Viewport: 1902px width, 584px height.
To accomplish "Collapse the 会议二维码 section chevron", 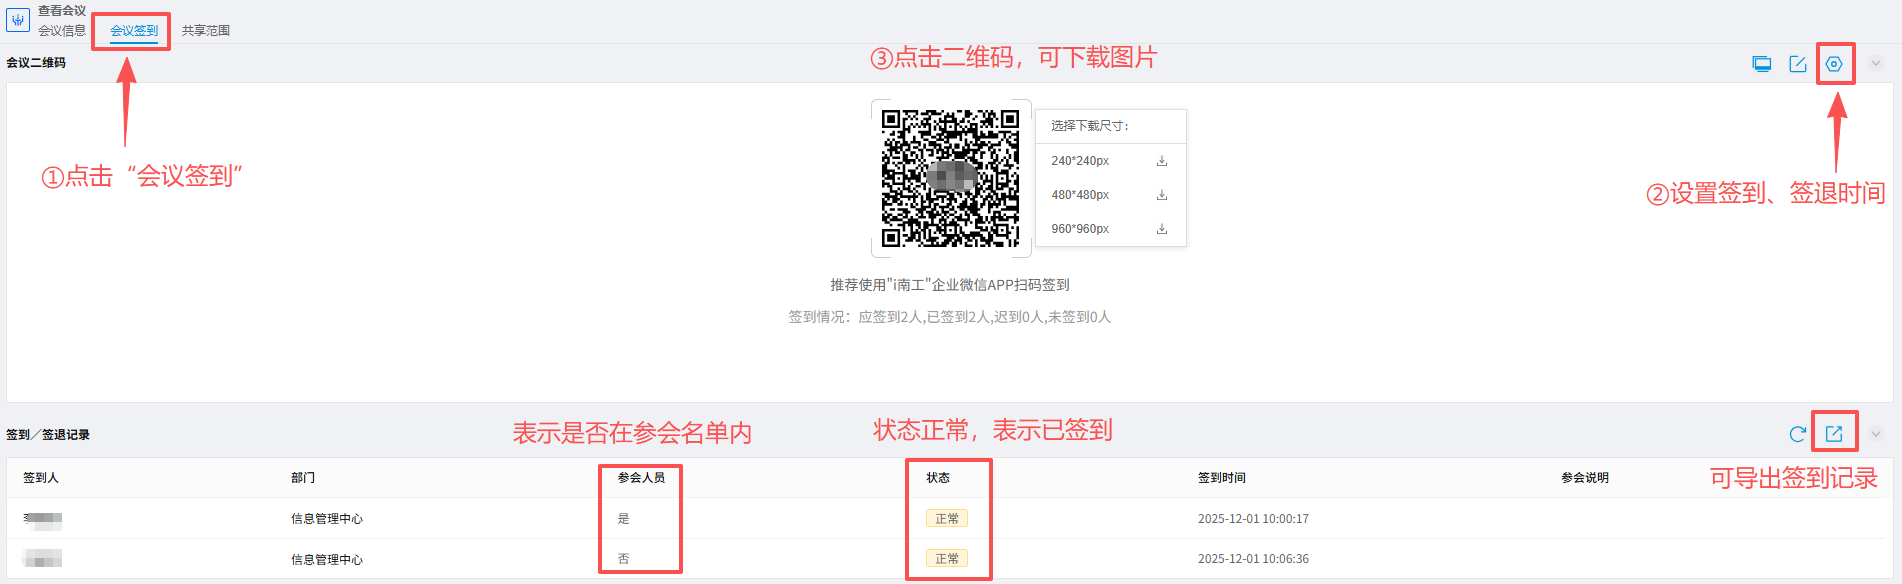I will coord(1876,63).
